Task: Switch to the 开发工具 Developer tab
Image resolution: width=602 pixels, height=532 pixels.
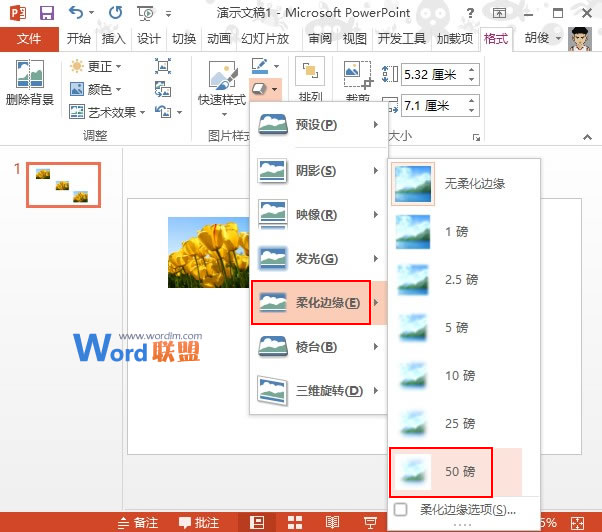Action: click(x=402, y=38)
